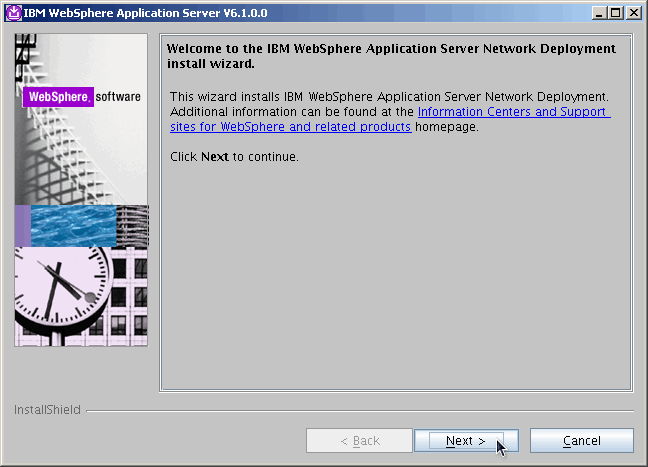This screenshot has width=648, height=467.
Task: Click the bold welcome heading text
Action: point(391,56)
